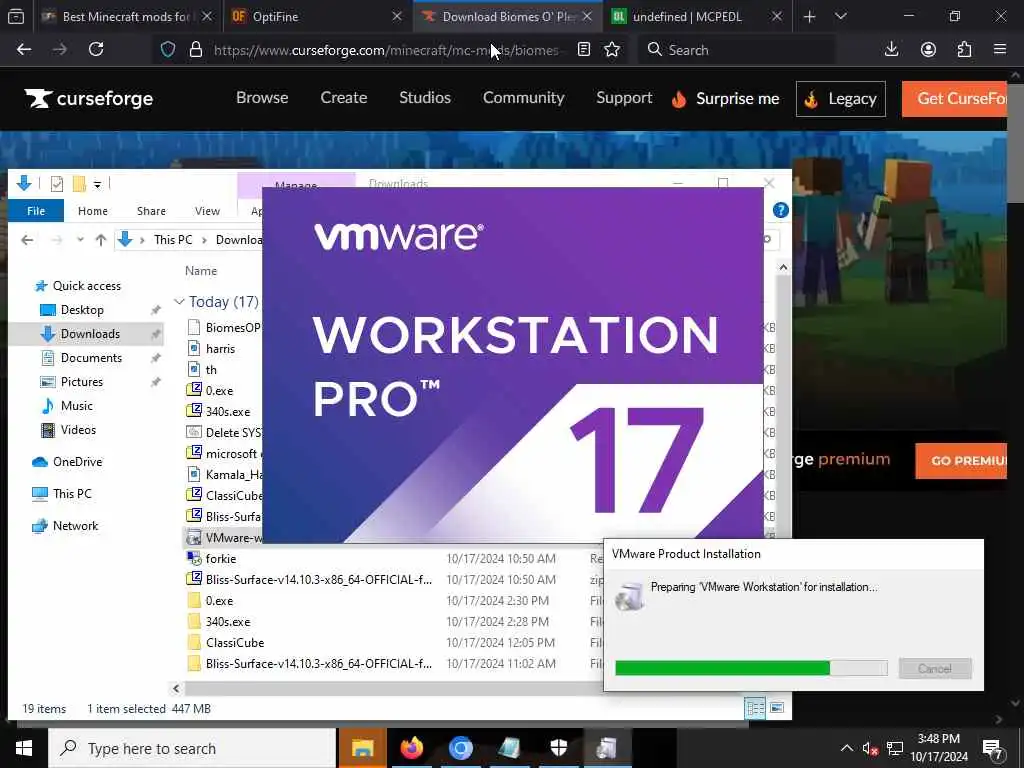Click site padlock security icon

point(195,50)
